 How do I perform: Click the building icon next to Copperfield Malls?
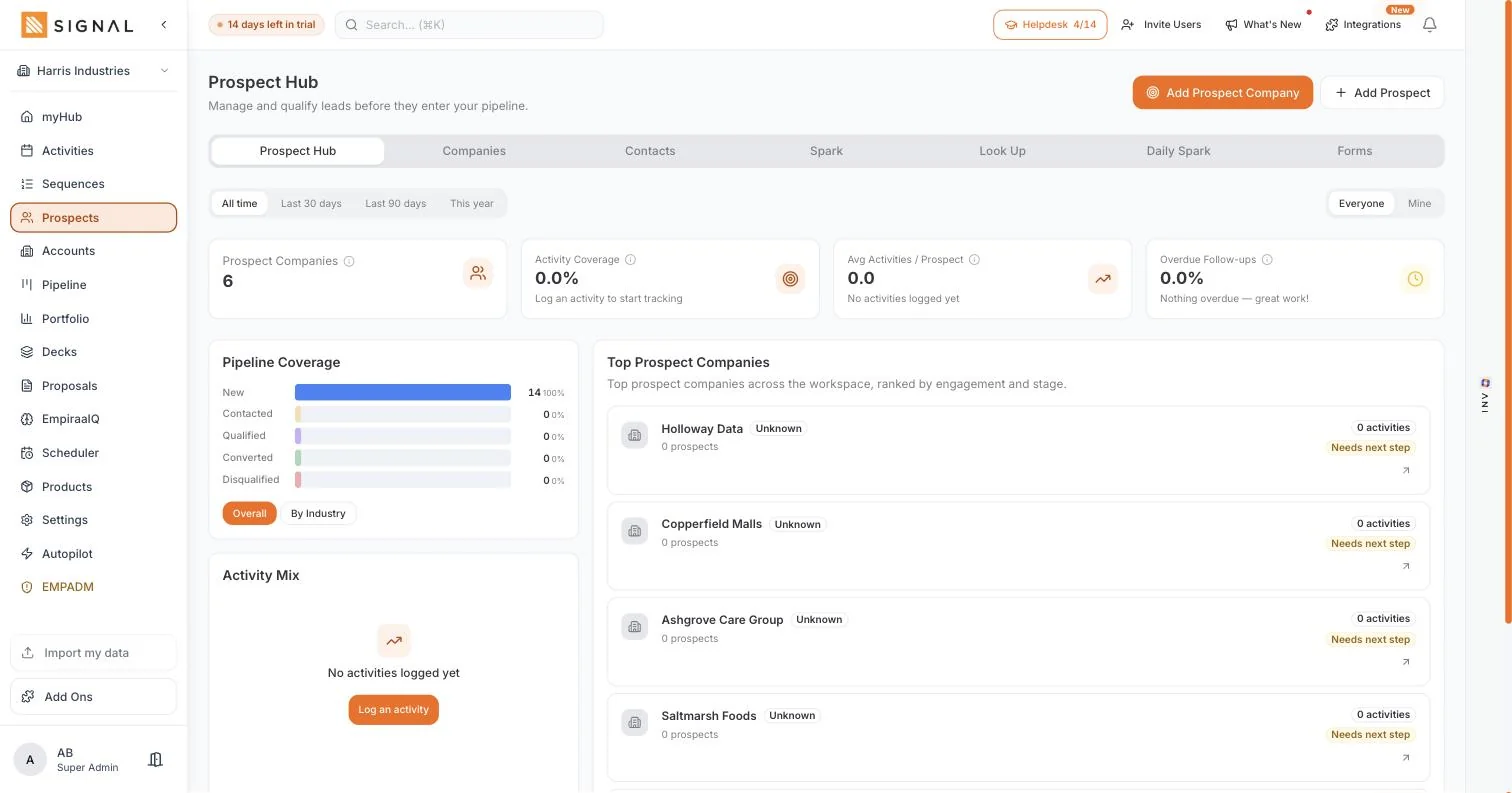tap(635, 531)
